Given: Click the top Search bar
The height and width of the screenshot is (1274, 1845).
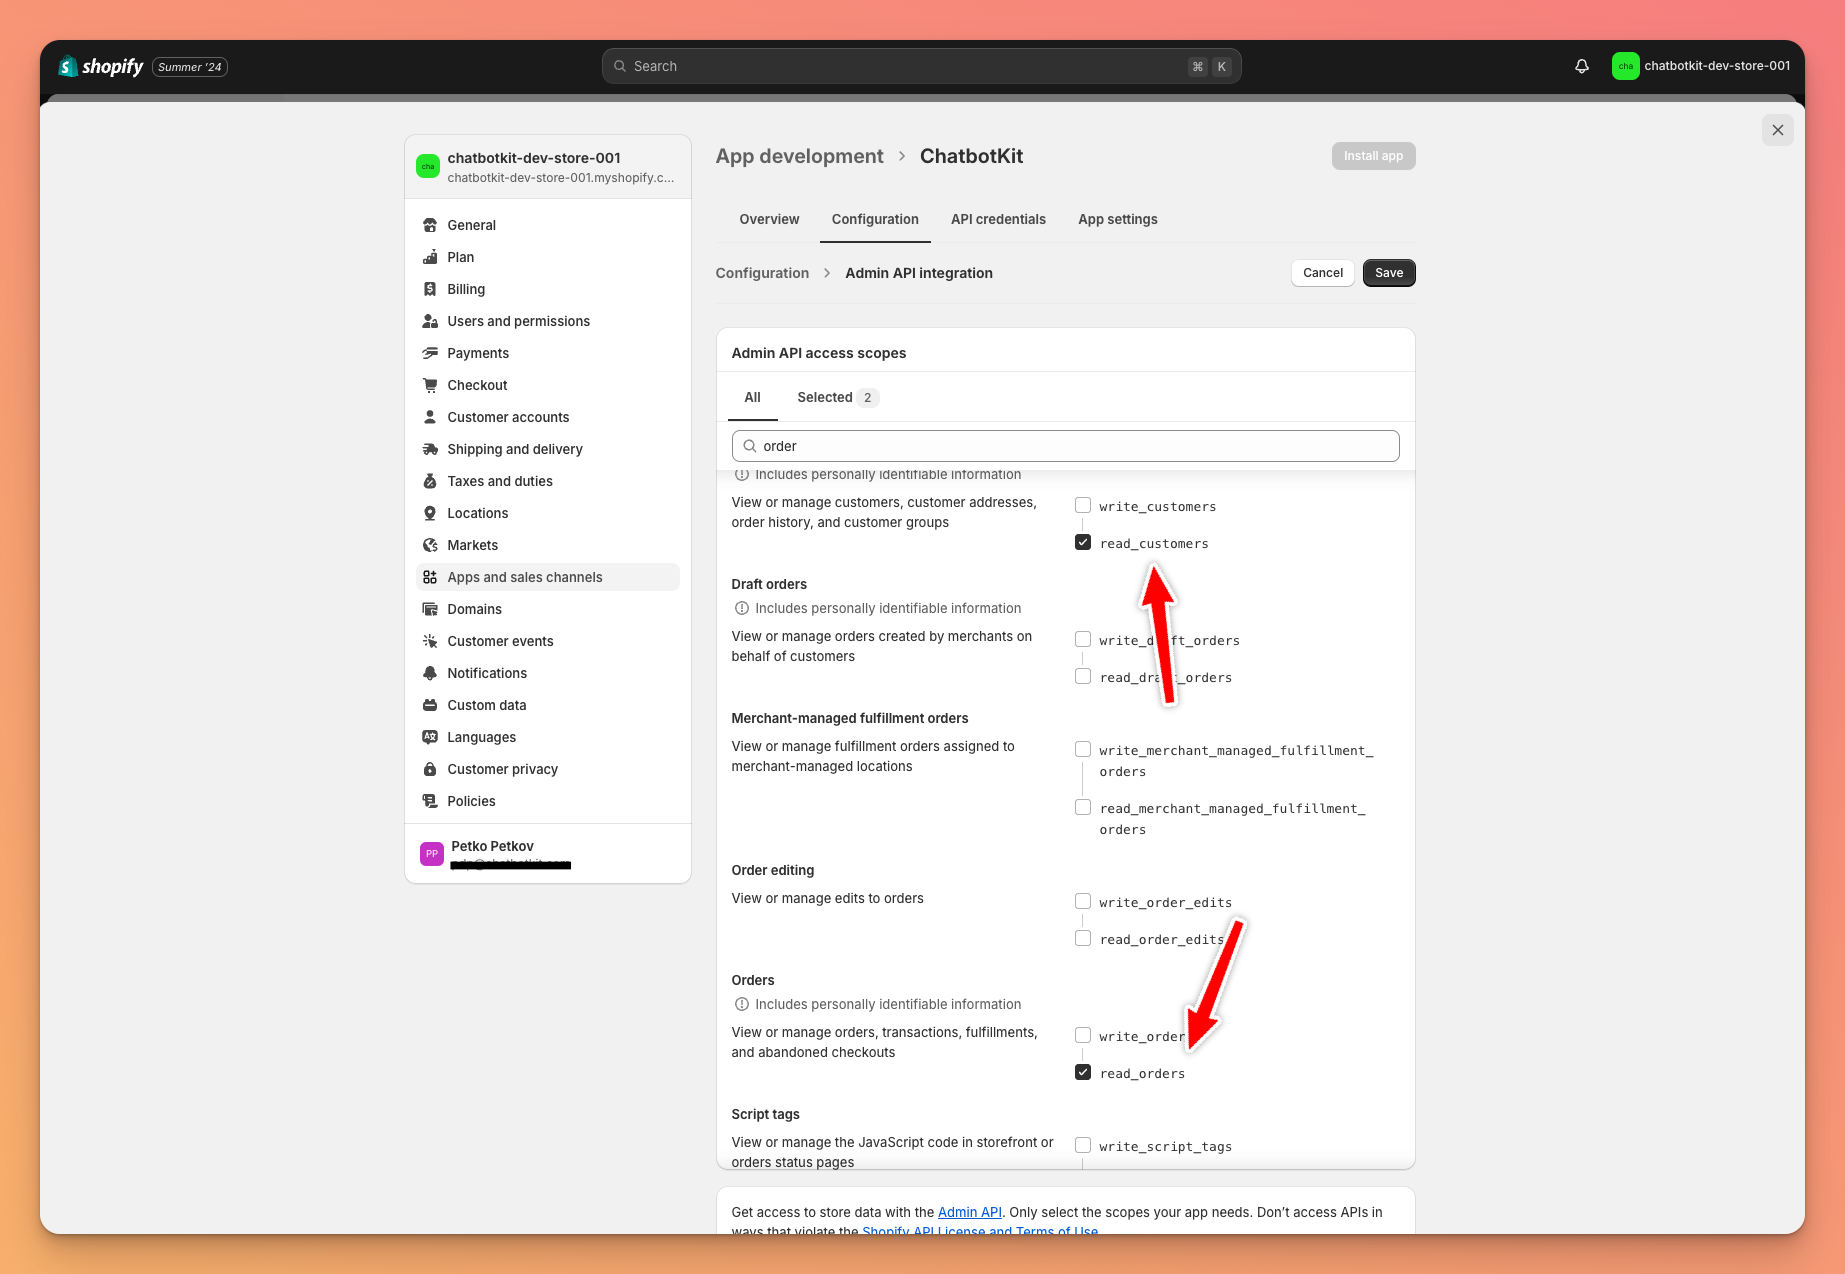Looking at the screenshot, I should 921,66.
